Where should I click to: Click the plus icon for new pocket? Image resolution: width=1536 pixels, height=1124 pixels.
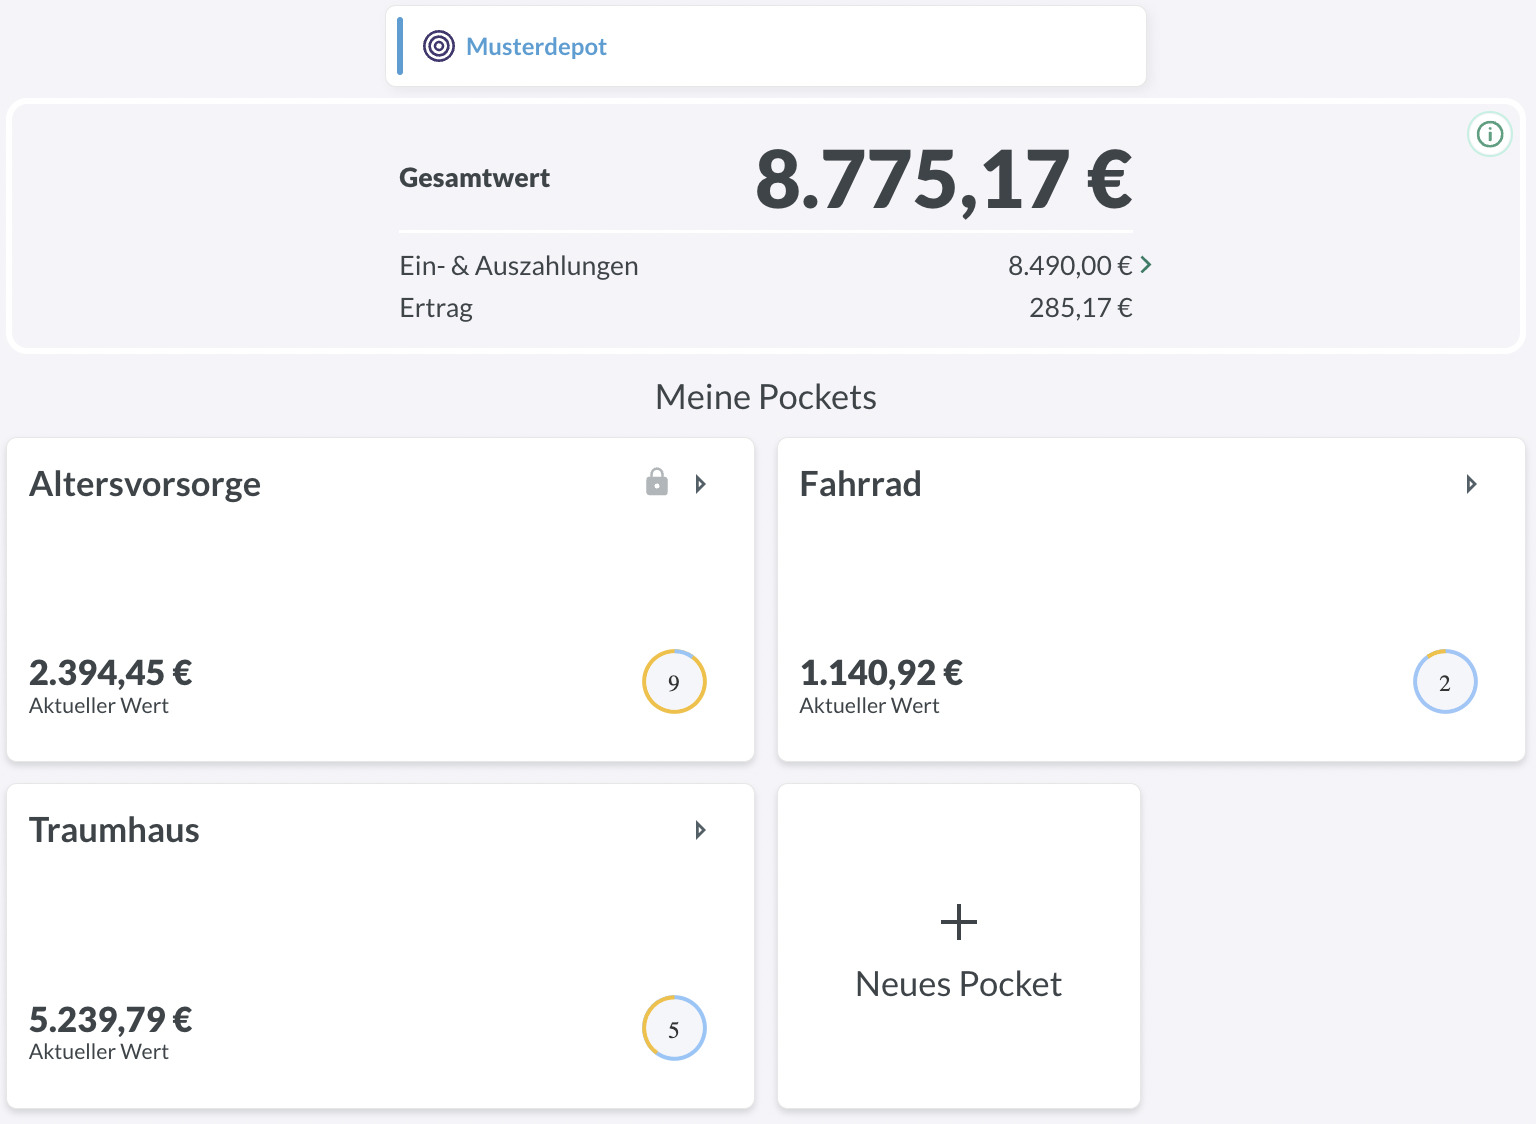[x=959, y=922]
